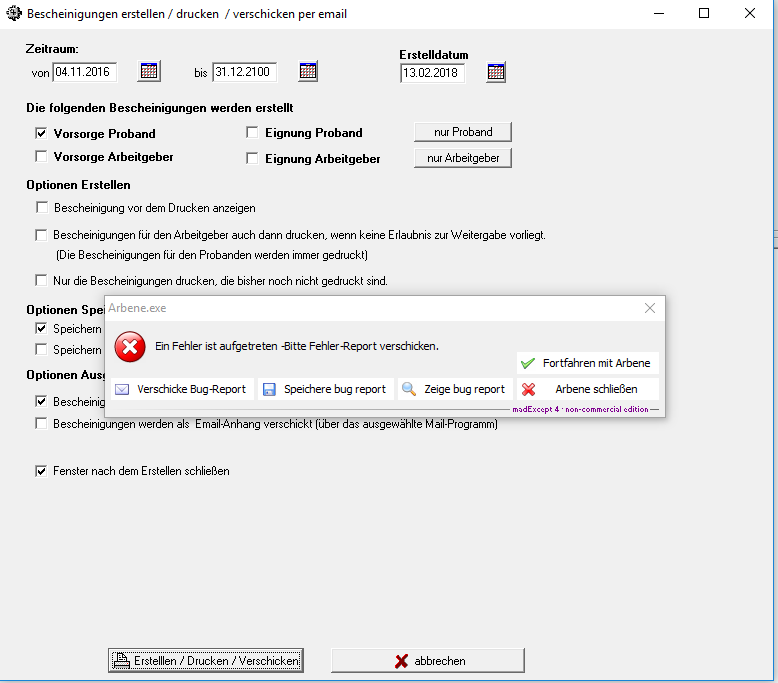Show the bug report with Zeige button
The width and height of the screenshot is (778, 683).
[455, 389]
